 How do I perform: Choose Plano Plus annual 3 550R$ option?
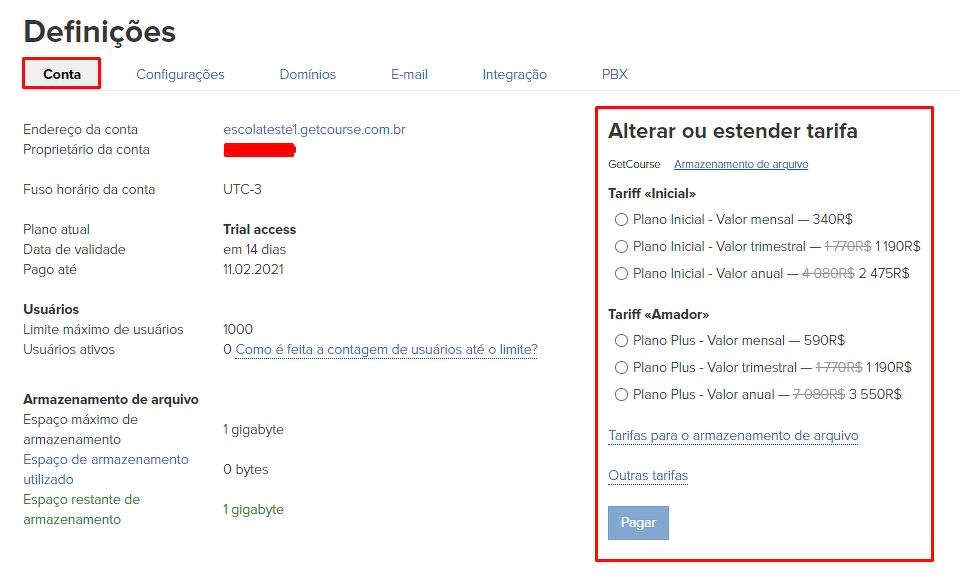tap(622, 394)
